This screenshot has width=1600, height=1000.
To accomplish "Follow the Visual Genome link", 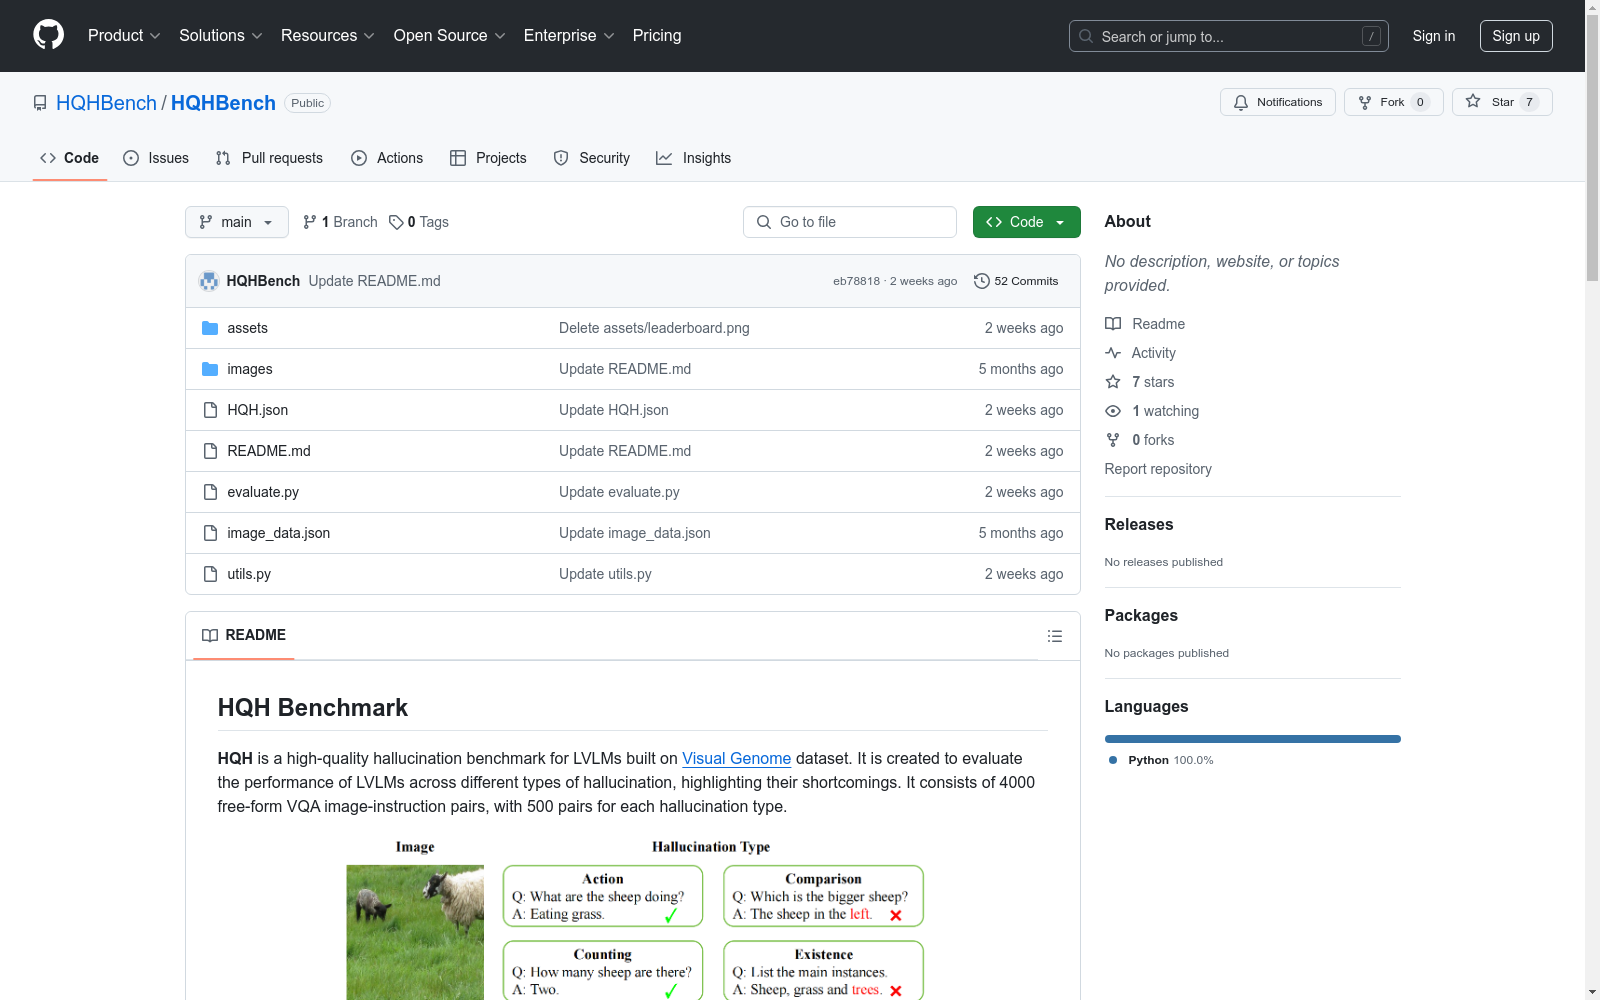I will pos(736,758).
